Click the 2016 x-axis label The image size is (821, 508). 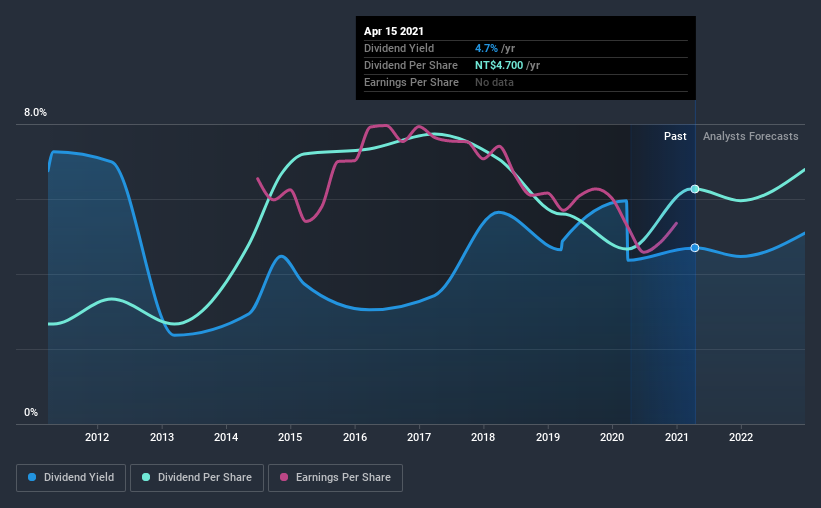pyautogui.click(x=355, y=437)
